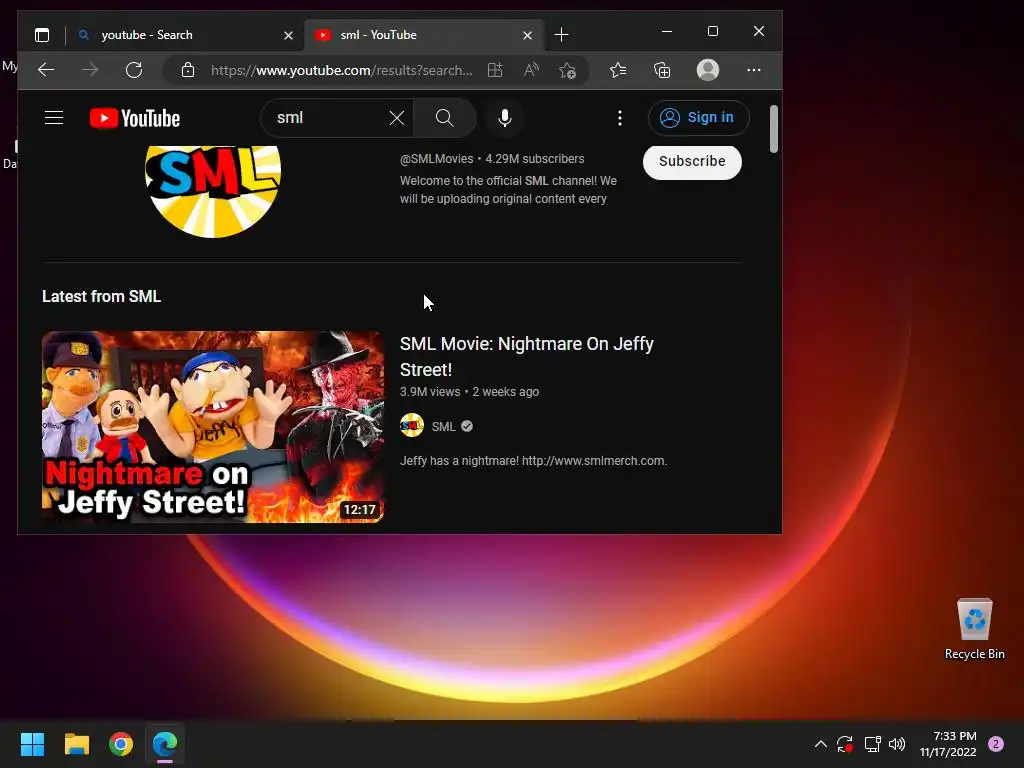Select Microsoft Edge on the taskbar

165,744
